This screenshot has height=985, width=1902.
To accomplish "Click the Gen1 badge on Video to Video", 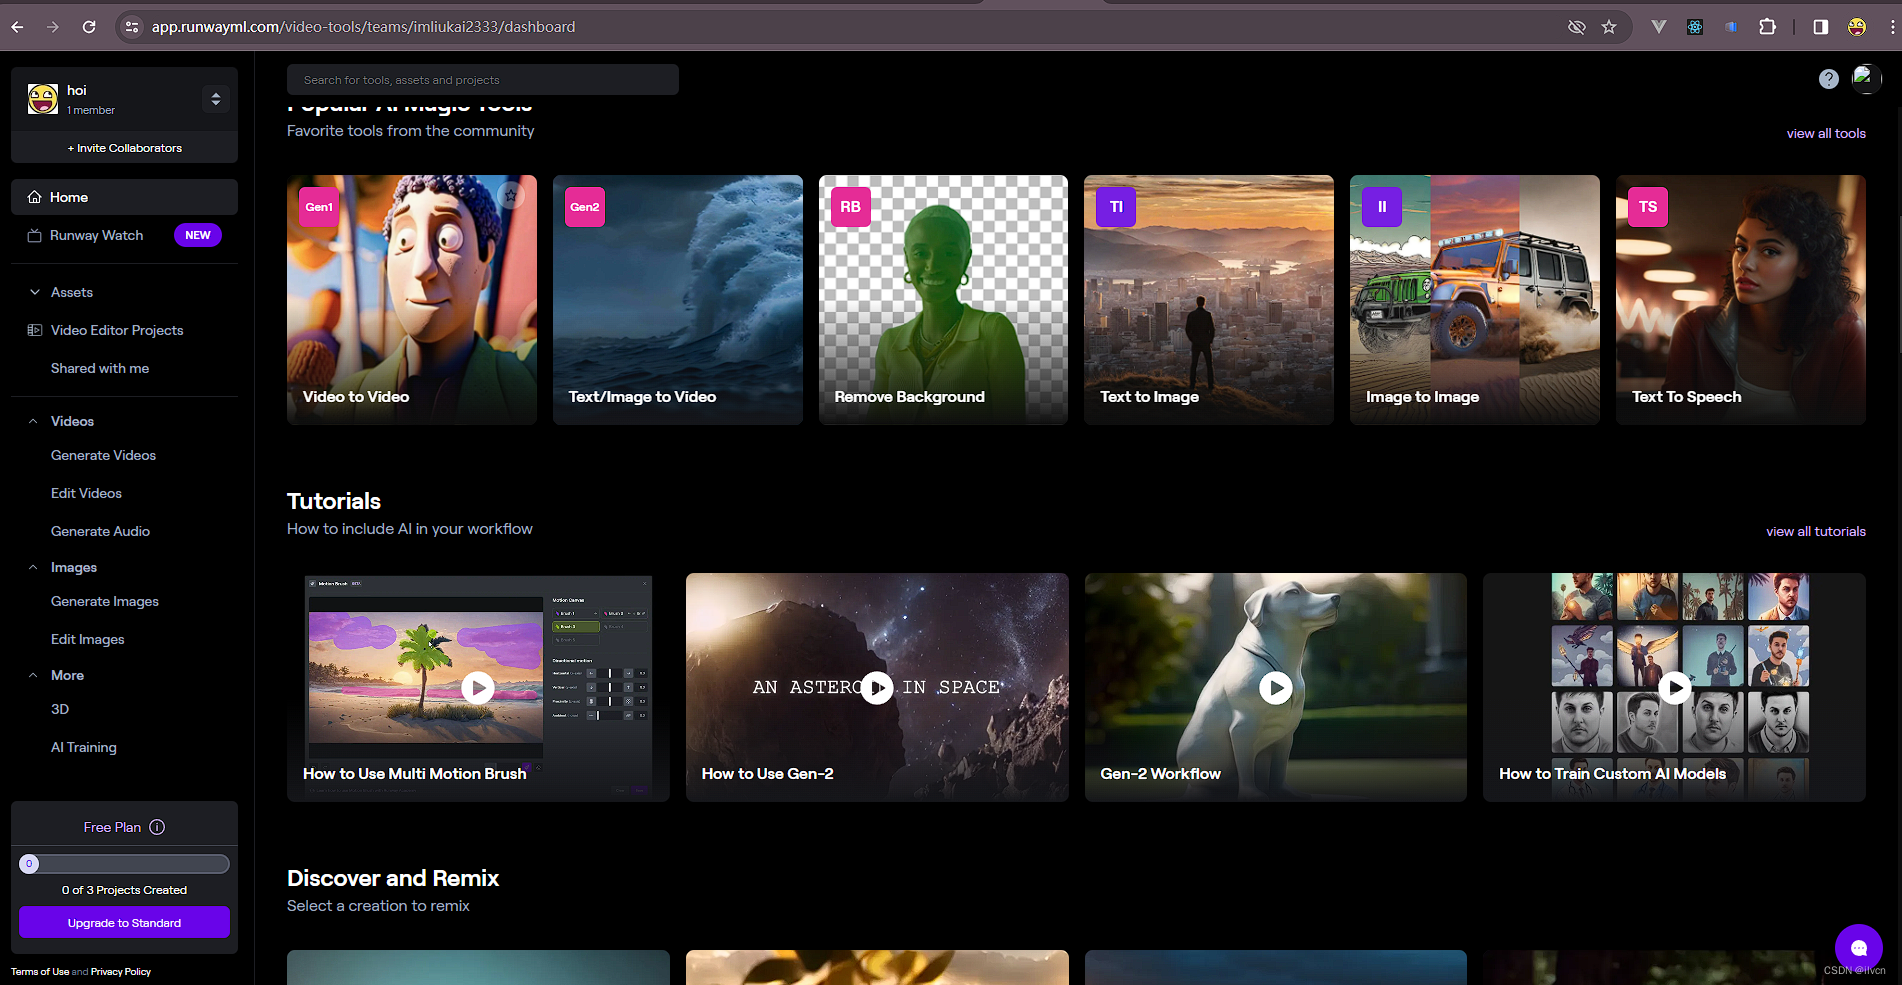I will [319, 207].
